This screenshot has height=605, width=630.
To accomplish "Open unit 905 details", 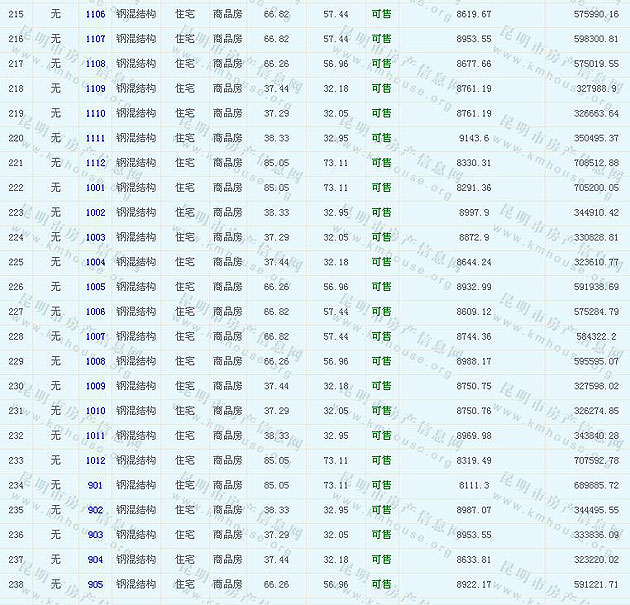I will coord(95,584).
